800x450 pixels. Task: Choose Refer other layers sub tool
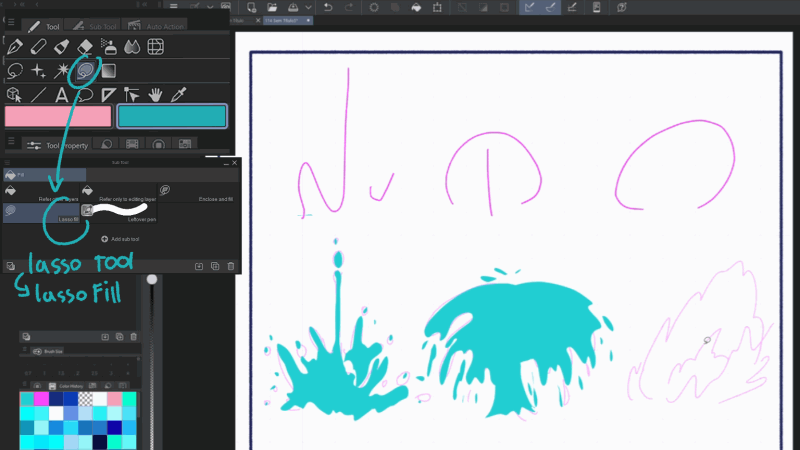pyautogui.click(x=42, y=192)
